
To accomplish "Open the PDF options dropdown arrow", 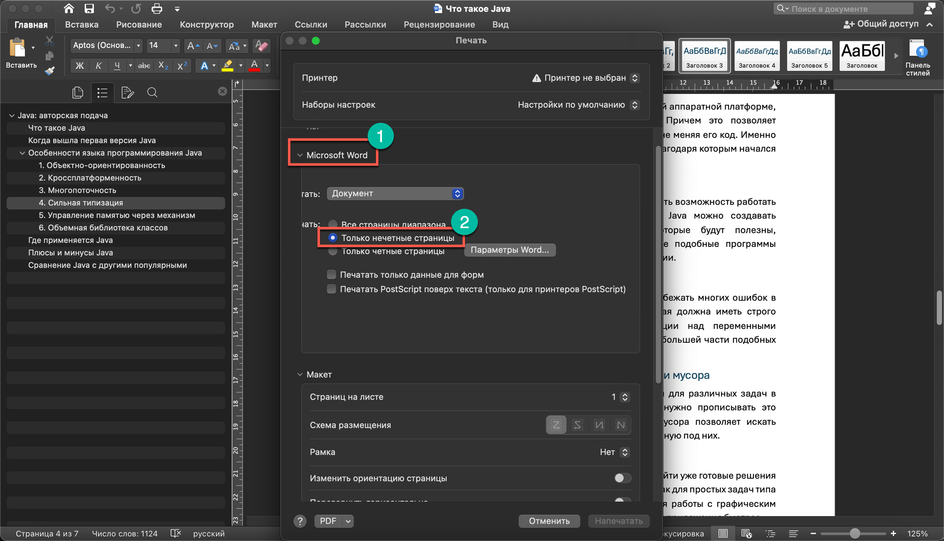I will [348, 521].
